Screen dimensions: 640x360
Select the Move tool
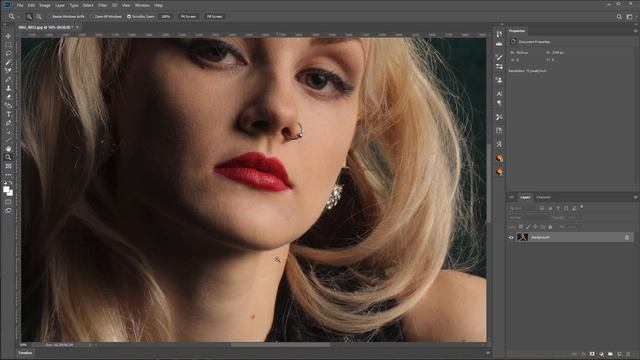[x=8, y=36]
